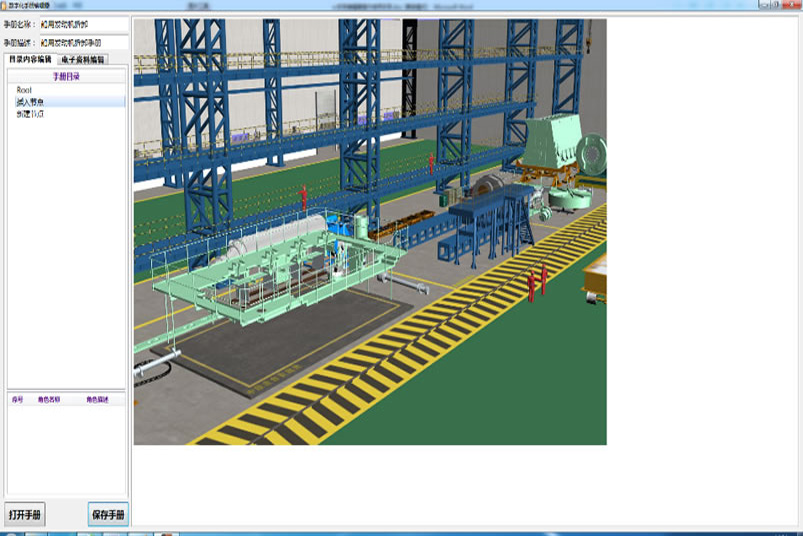Open the 电子资料编辑 tab
This screenshot has width=803, height=536.
pyautogui.click(x=89, y=60)
